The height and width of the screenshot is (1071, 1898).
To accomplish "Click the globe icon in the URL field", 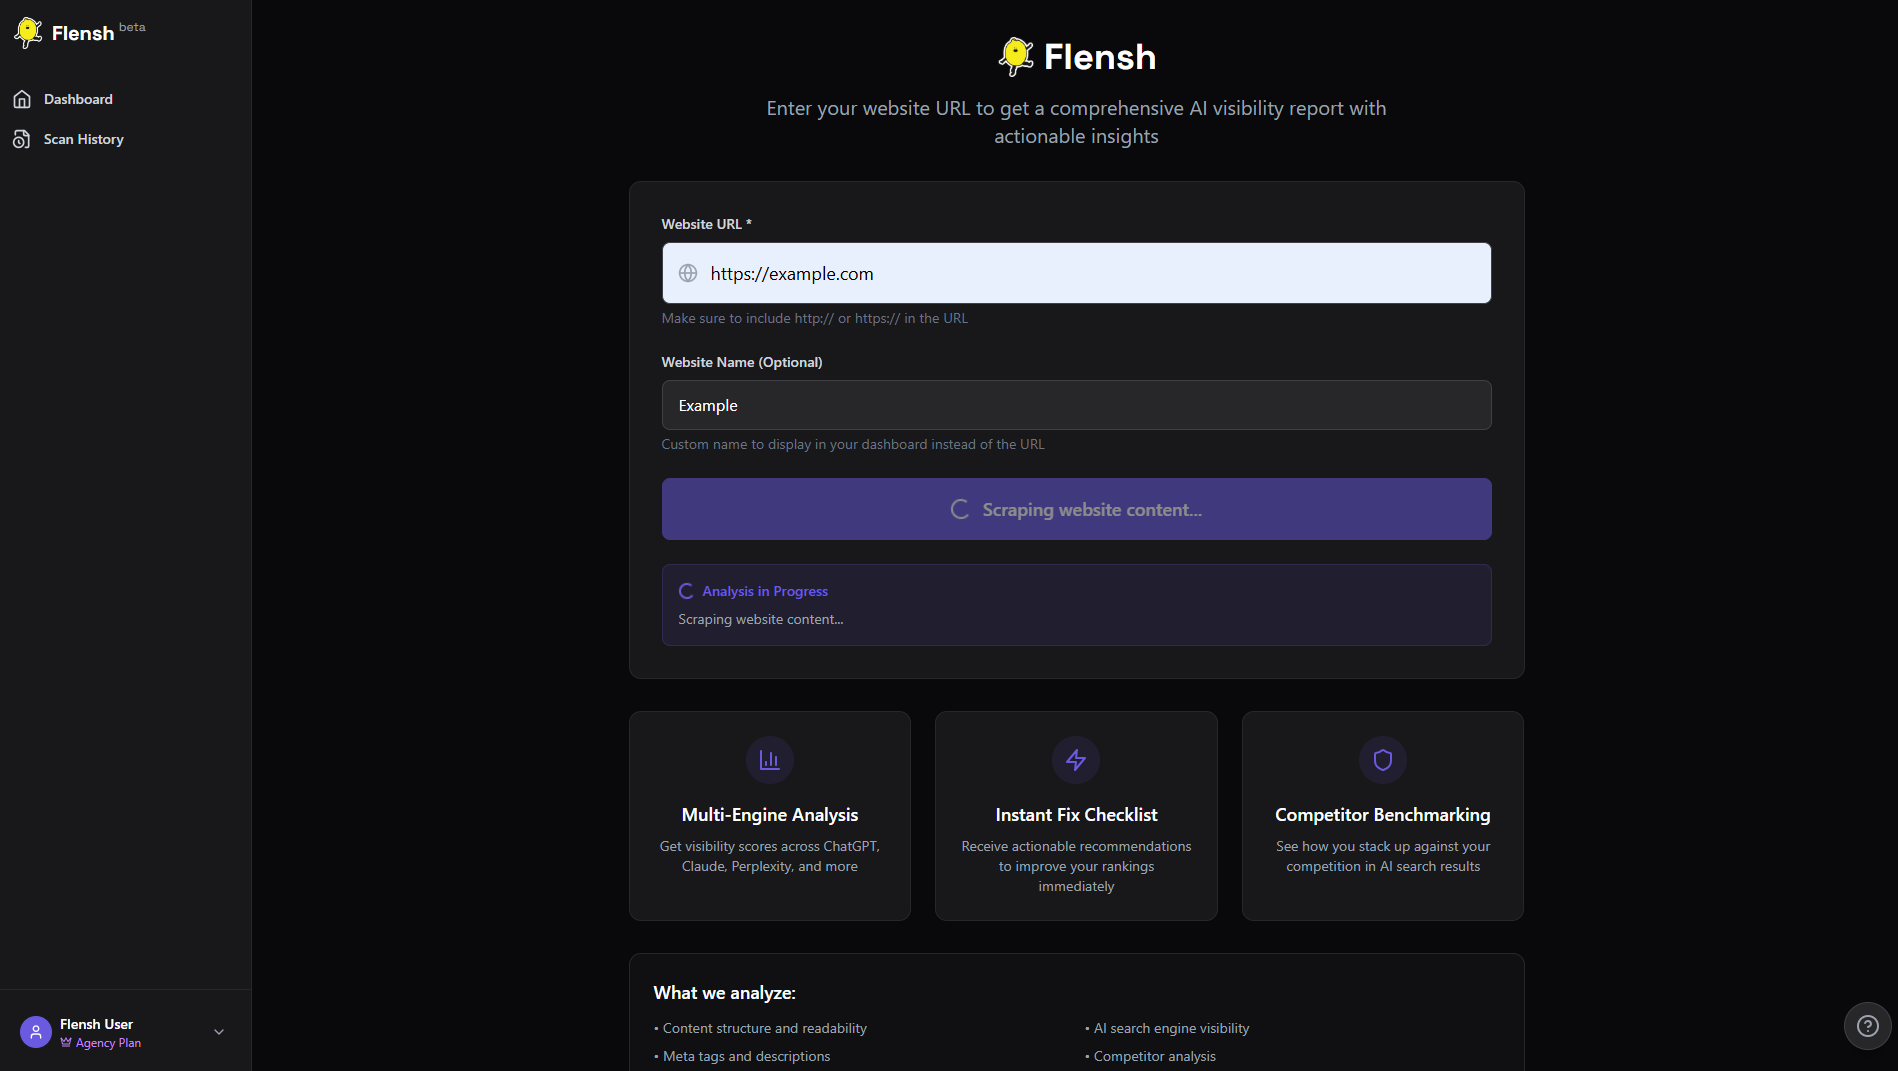I will [688, 273].
